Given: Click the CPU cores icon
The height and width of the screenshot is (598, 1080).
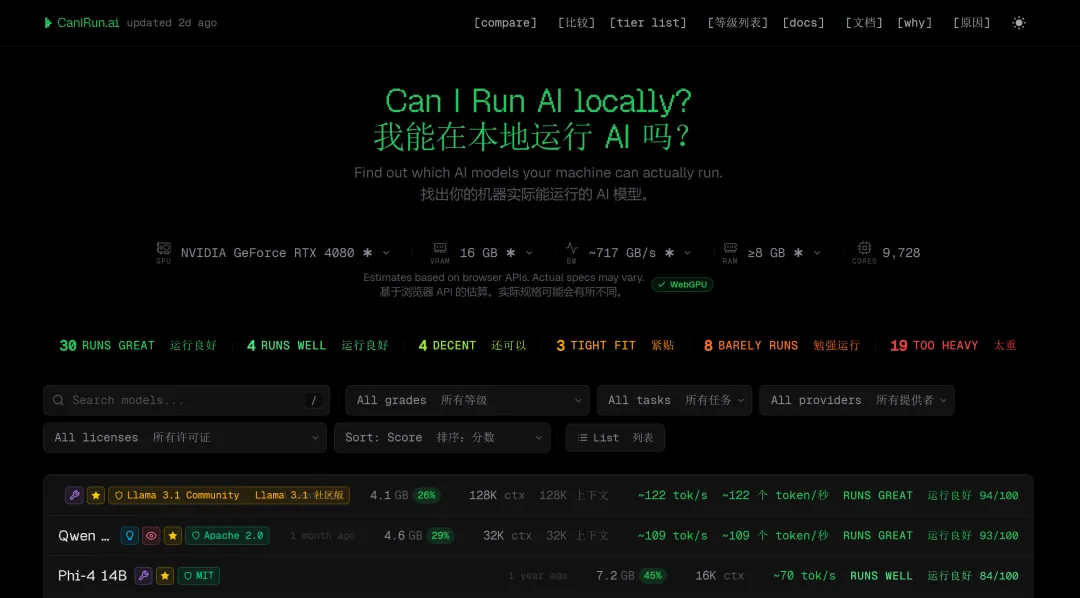Looking at the screenshot, I should pyautogui.click(x=864, y=248).
